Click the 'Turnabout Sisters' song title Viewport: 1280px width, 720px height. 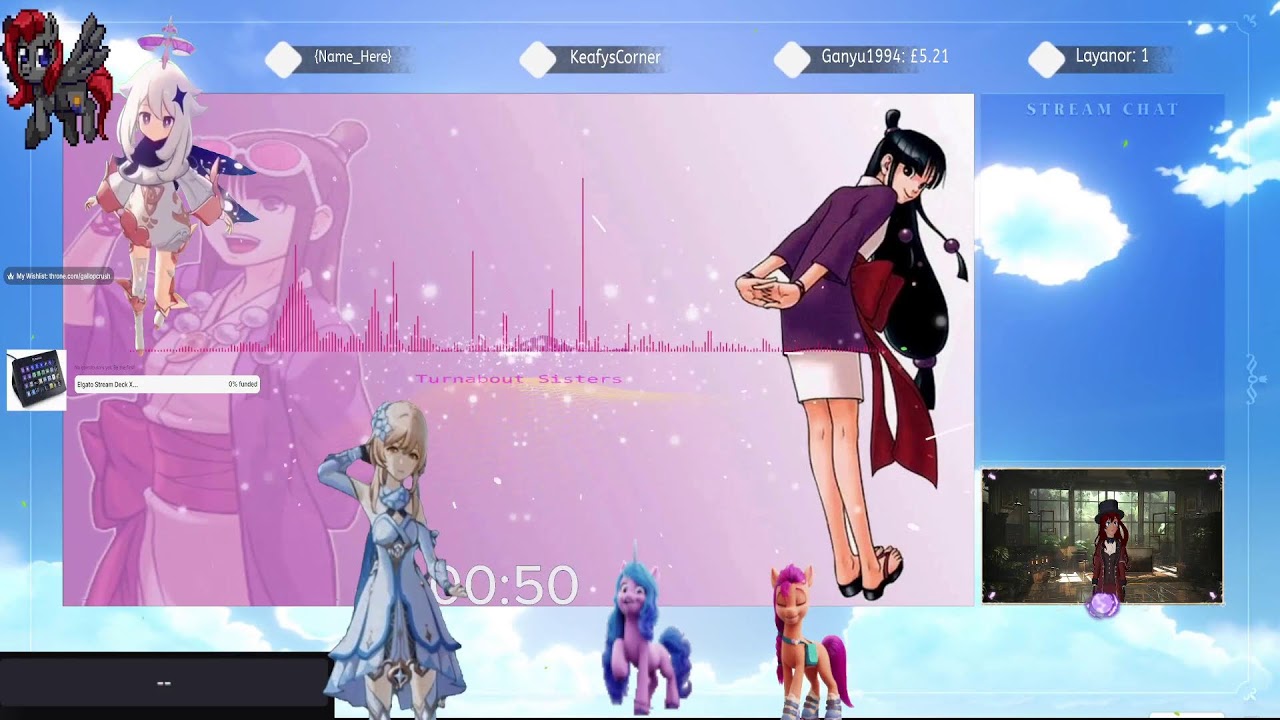click(x=519, y=379)
